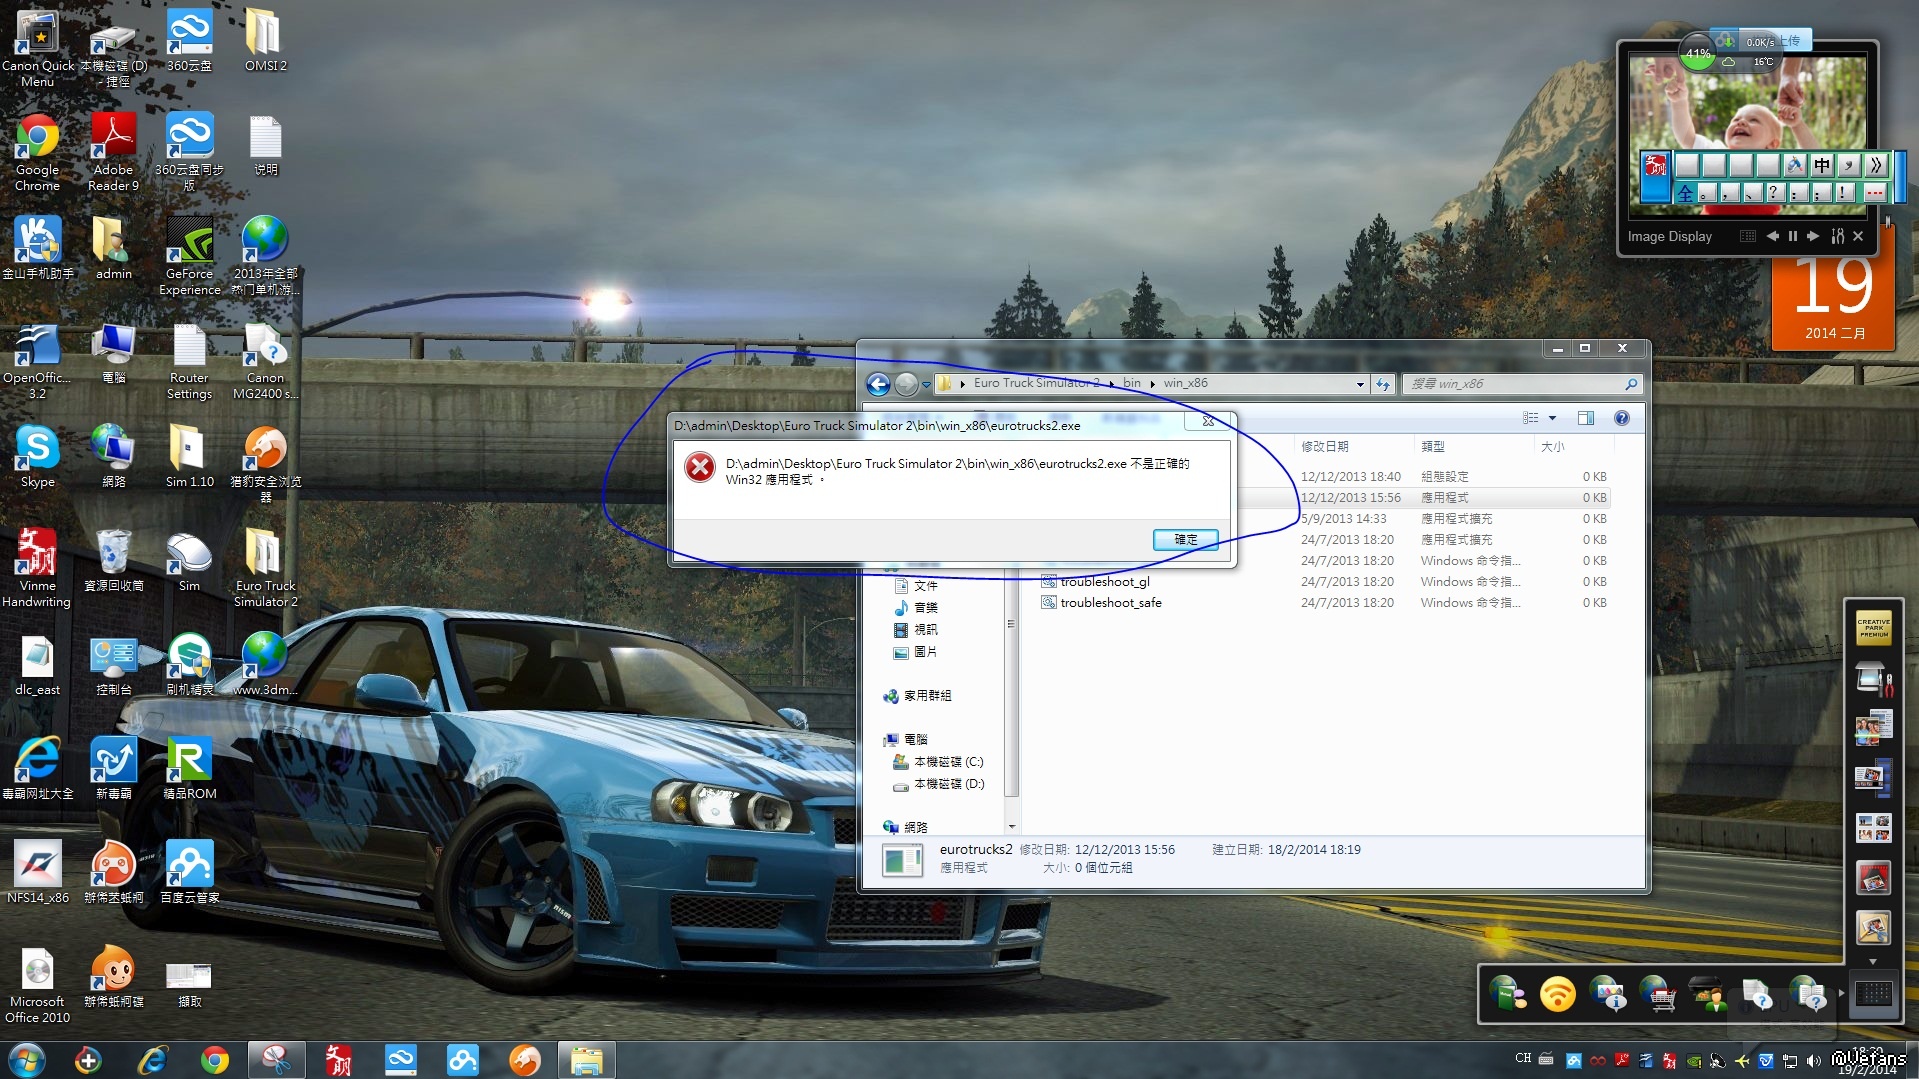Expand the change view options dropdown arrow
Screen dimensions: 1919x1079
(x=1552, y=418)
